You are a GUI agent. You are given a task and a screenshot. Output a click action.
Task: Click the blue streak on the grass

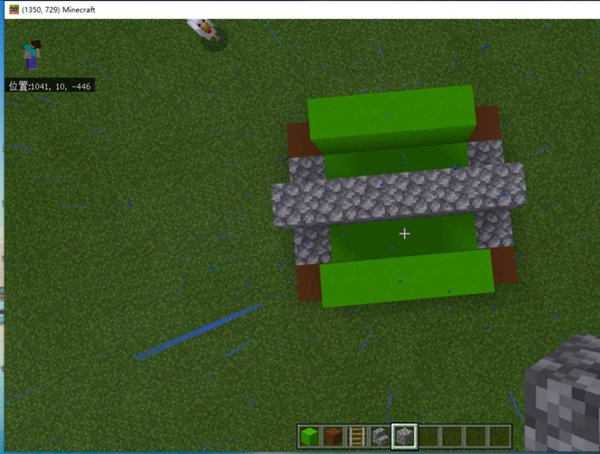coord(198,331)
